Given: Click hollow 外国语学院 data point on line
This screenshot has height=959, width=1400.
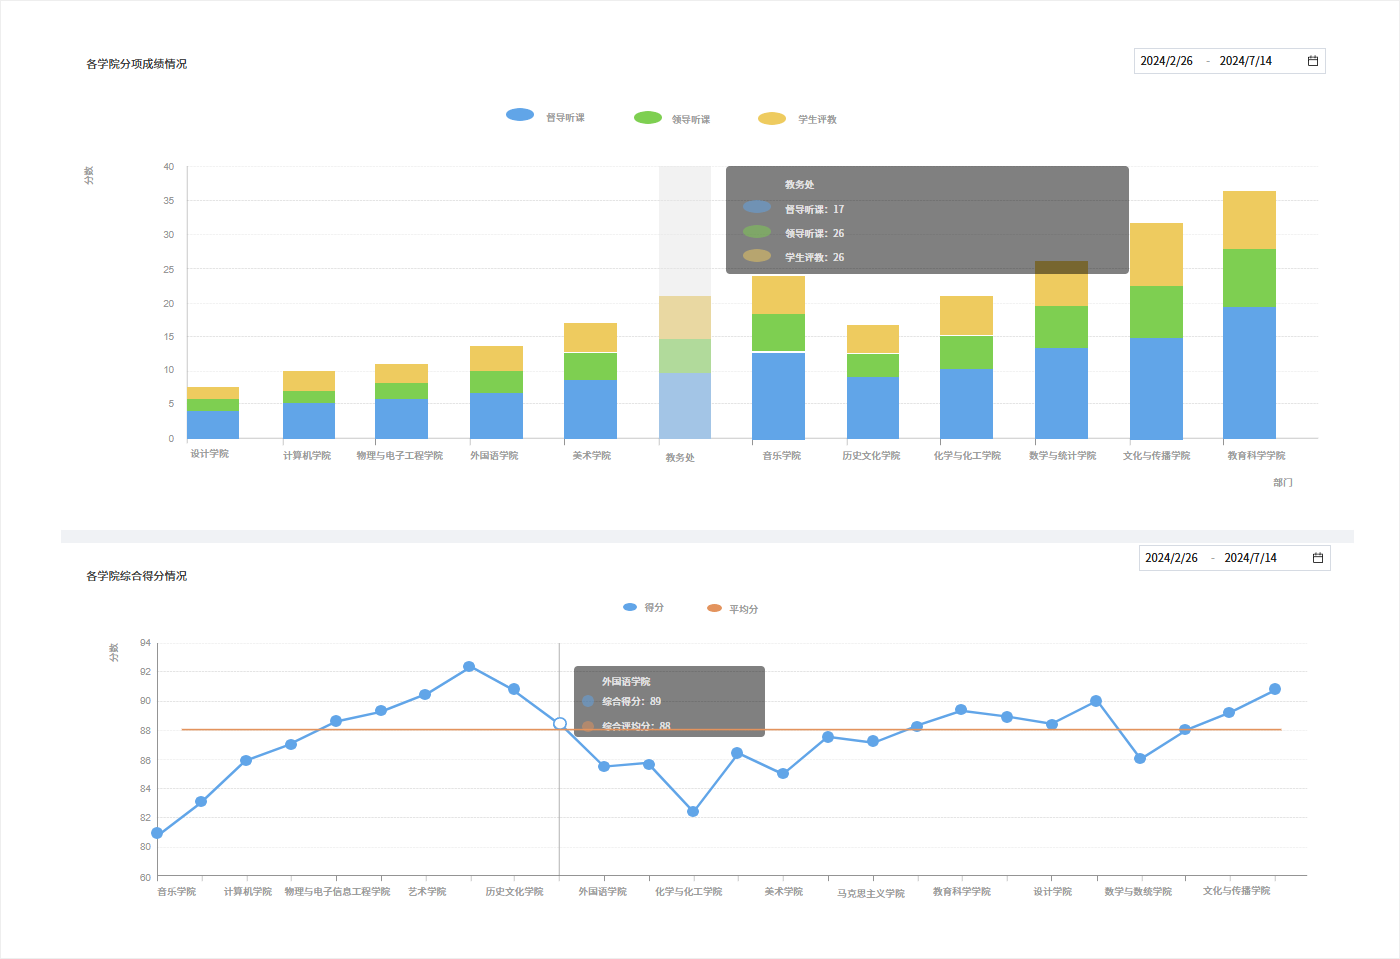Looking at the screenshot, I should pos(560,723).
